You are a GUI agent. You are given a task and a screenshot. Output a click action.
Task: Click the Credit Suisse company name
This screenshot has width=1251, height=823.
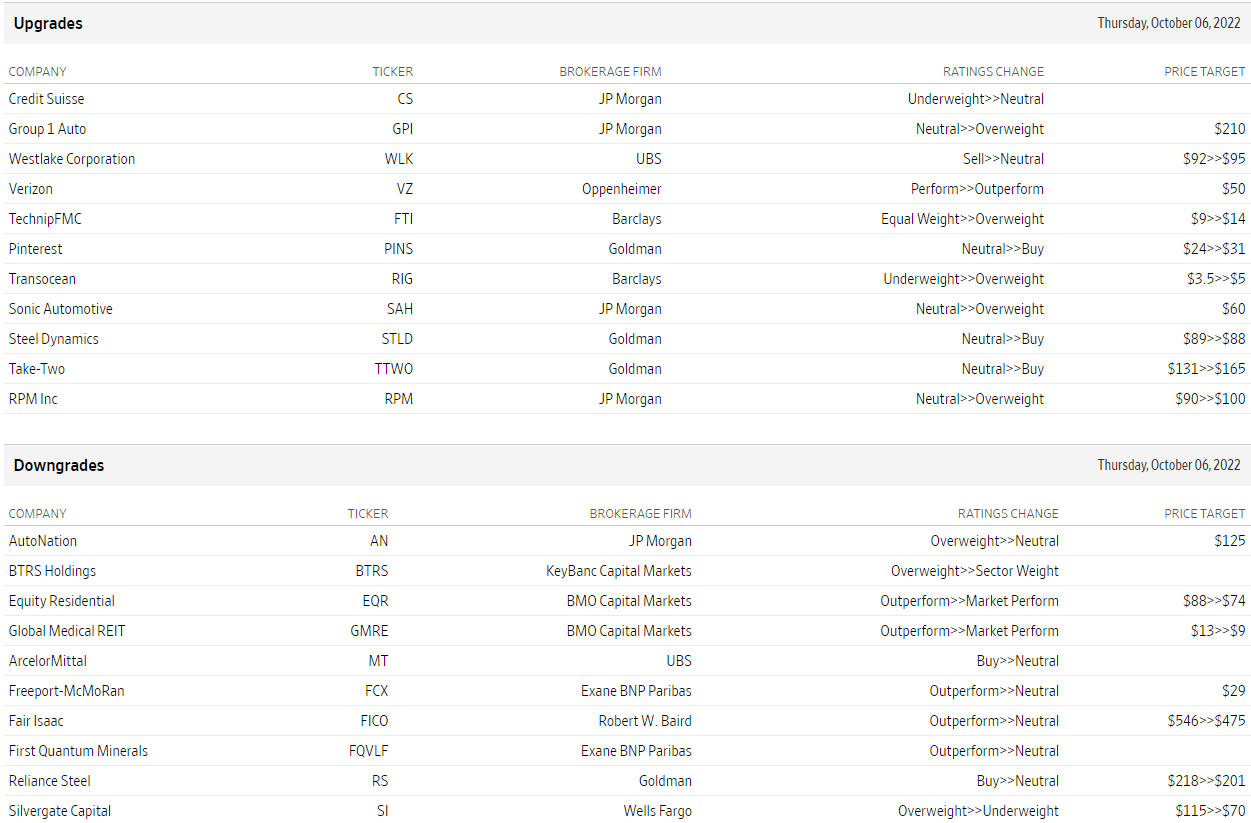pos(46,99)
